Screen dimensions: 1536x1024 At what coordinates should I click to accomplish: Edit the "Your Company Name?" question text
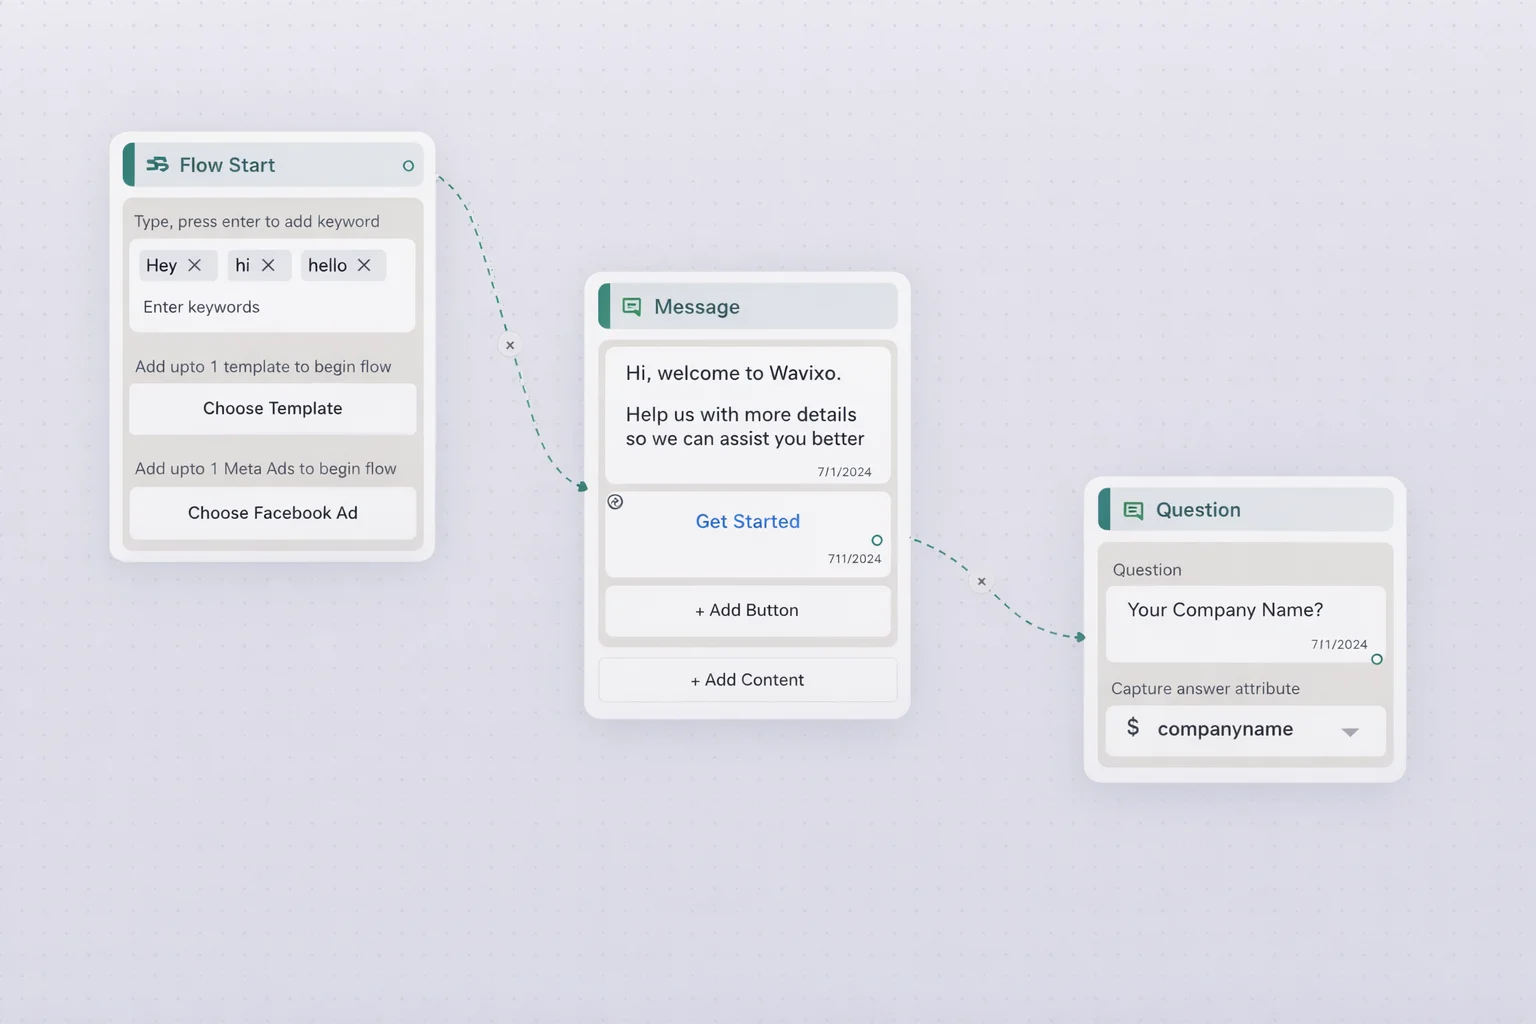1225,610
